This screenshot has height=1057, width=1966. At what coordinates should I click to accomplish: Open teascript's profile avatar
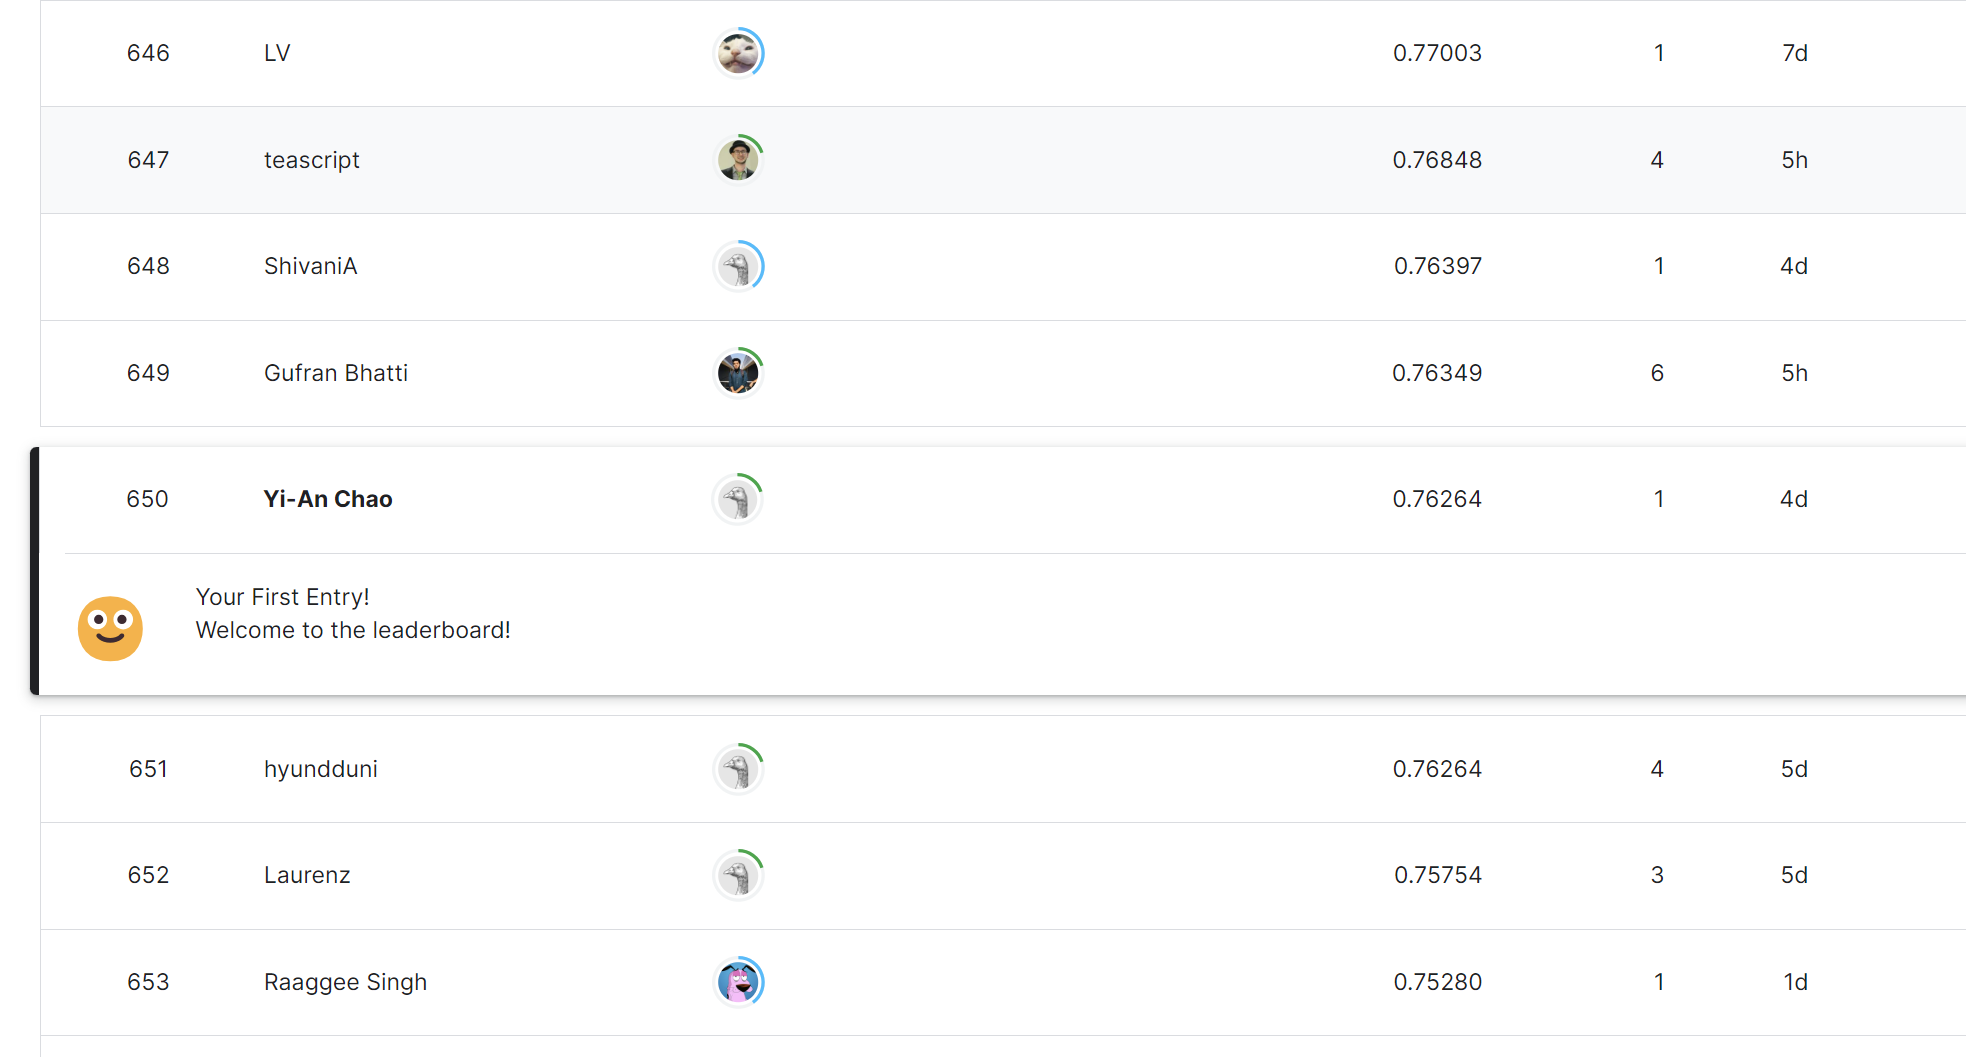tap(738, 160)
